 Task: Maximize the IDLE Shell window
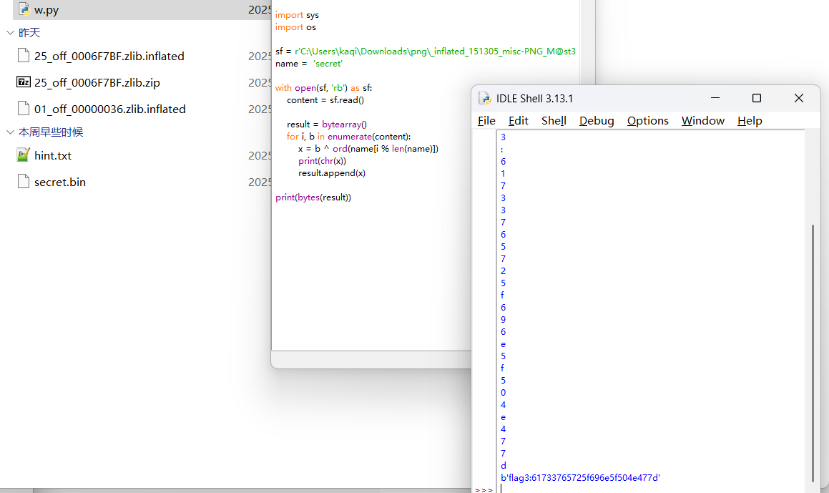coord(756,98)
